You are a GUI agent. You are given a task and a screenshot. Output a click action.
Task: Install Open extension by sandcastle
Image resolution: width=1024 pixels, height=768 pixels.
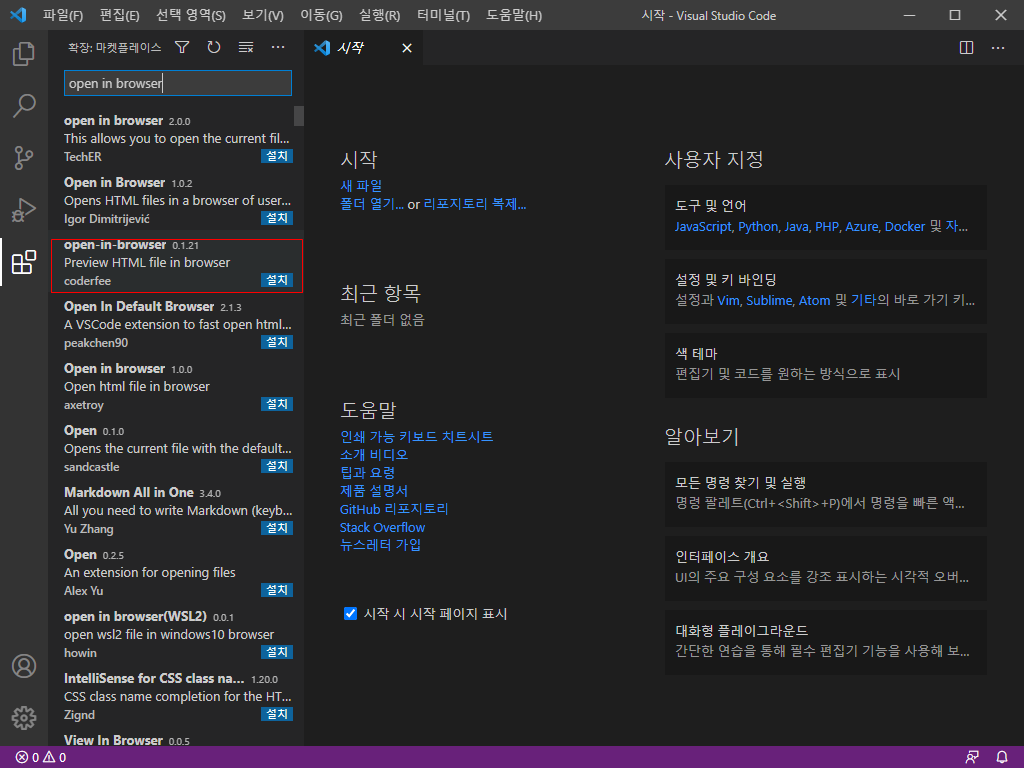click(277, 466)
